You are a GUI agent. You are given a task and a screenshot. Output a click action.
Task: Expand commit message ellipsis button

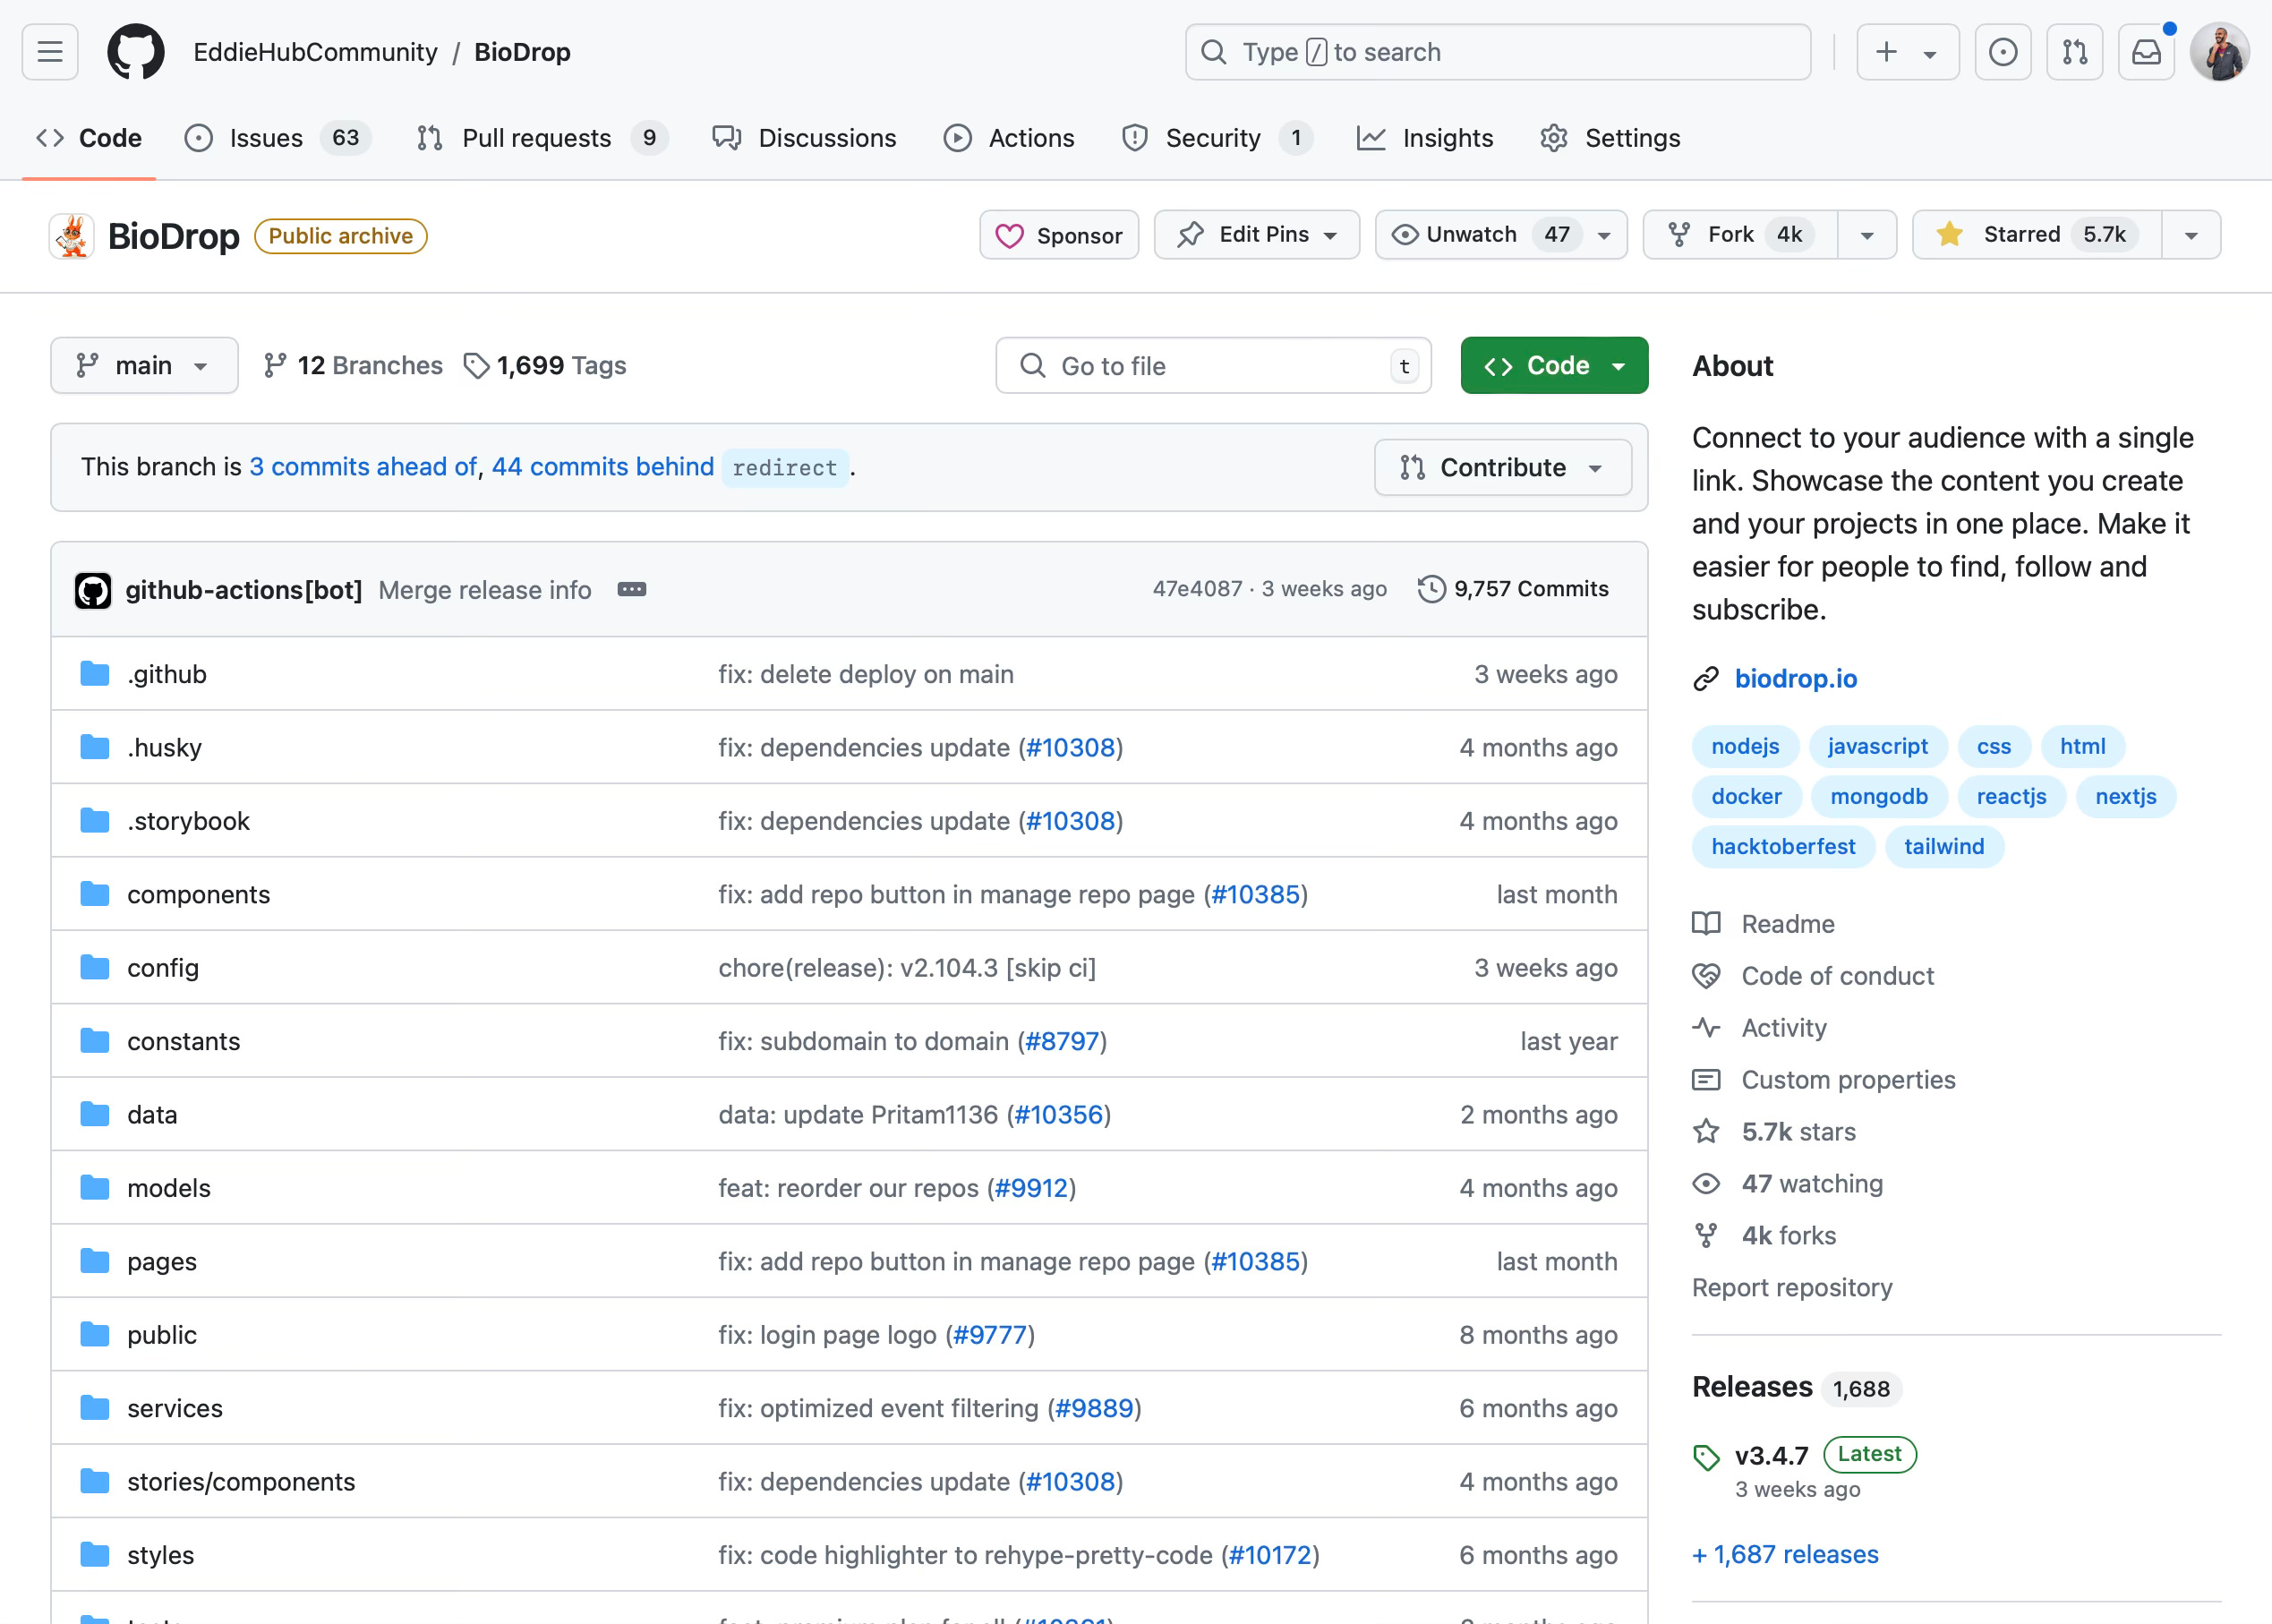tap(632, 590)
